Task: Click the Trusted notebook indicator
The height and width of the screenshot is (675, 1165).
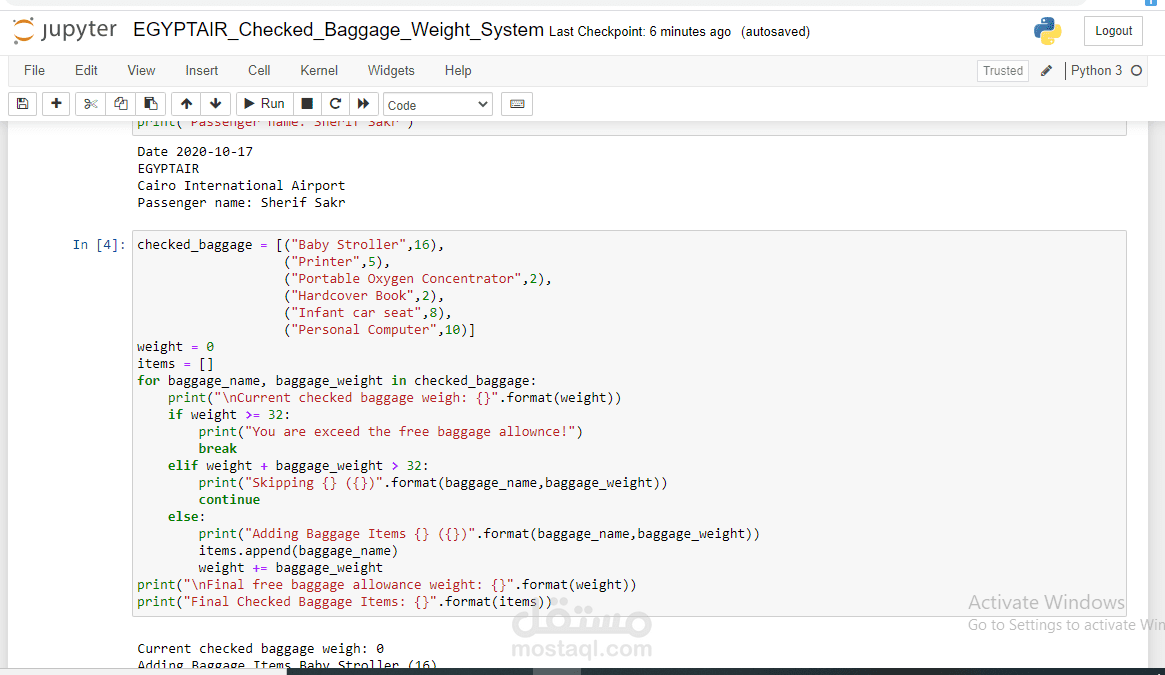Action: [x=1002, y=71]
